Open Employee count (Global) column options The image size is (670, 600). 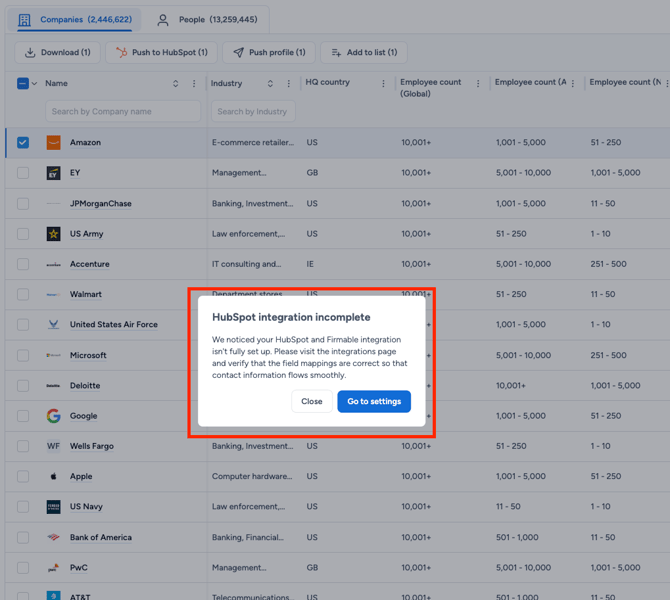tap(478, 83)
